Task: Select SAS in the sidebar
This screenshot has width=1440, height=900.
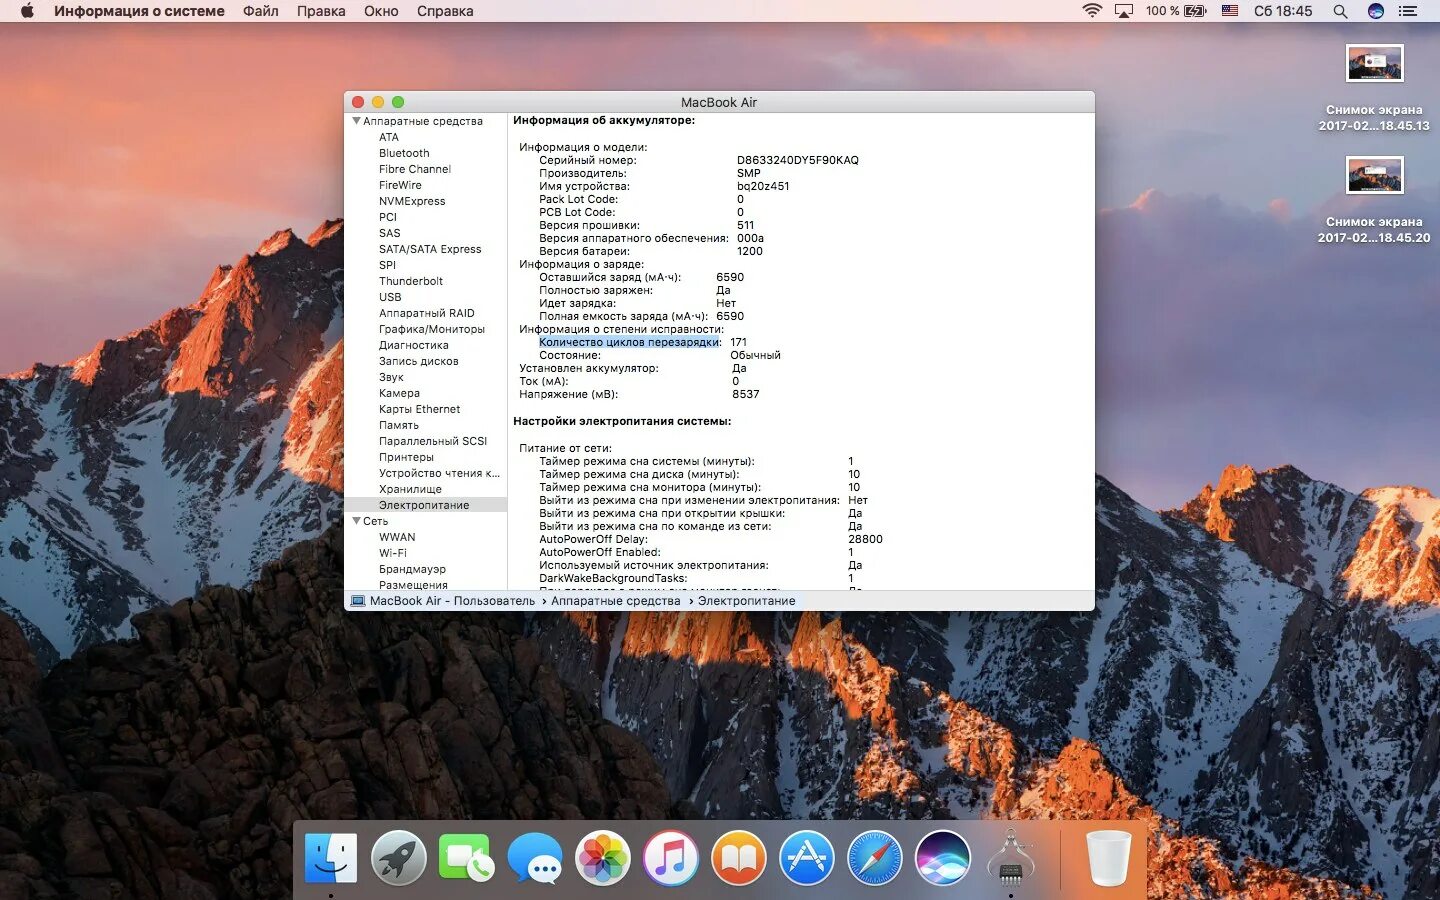Action: point(389,233)
